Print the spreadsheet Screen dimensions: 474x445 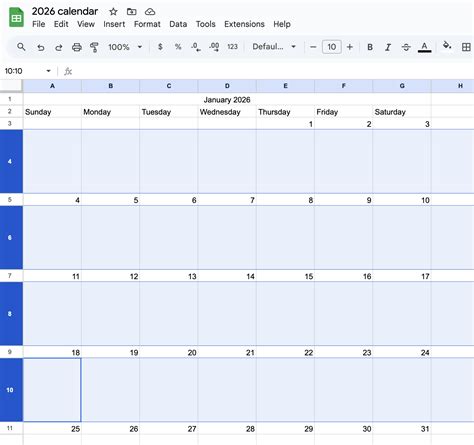(x=77, y=47)
